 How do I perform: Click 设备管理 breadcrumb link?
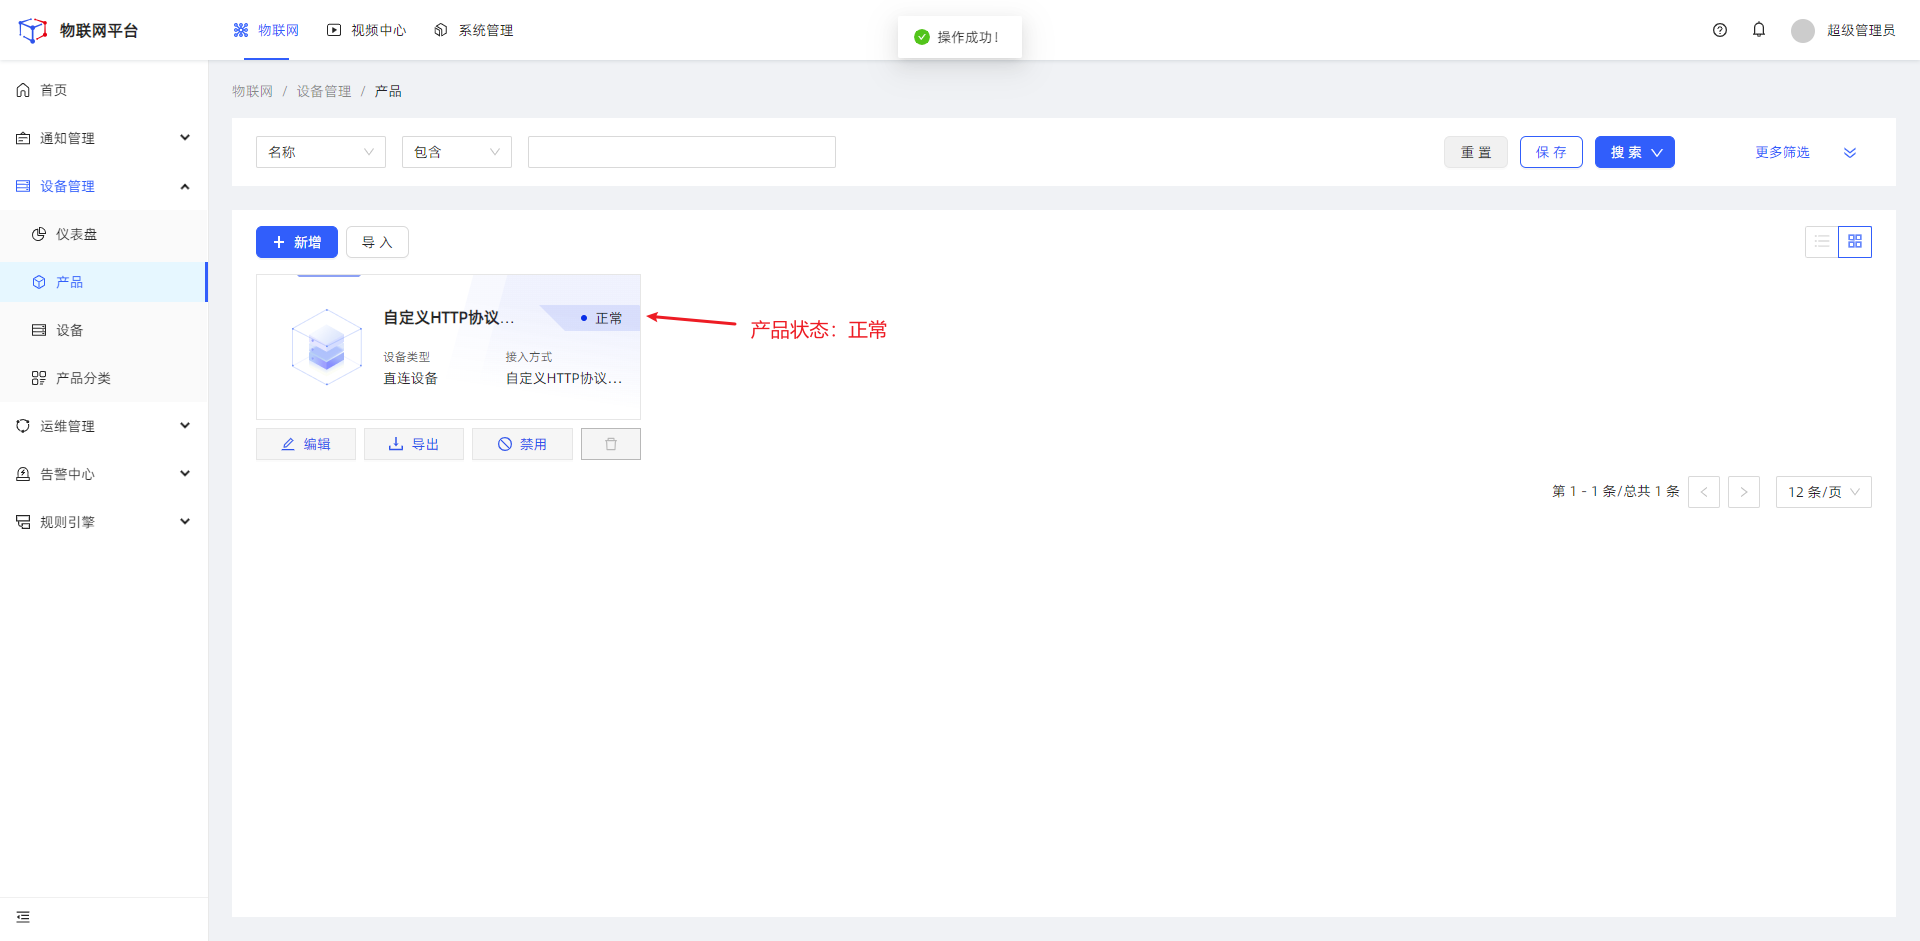pyautogui.click(x=324, y=91)
